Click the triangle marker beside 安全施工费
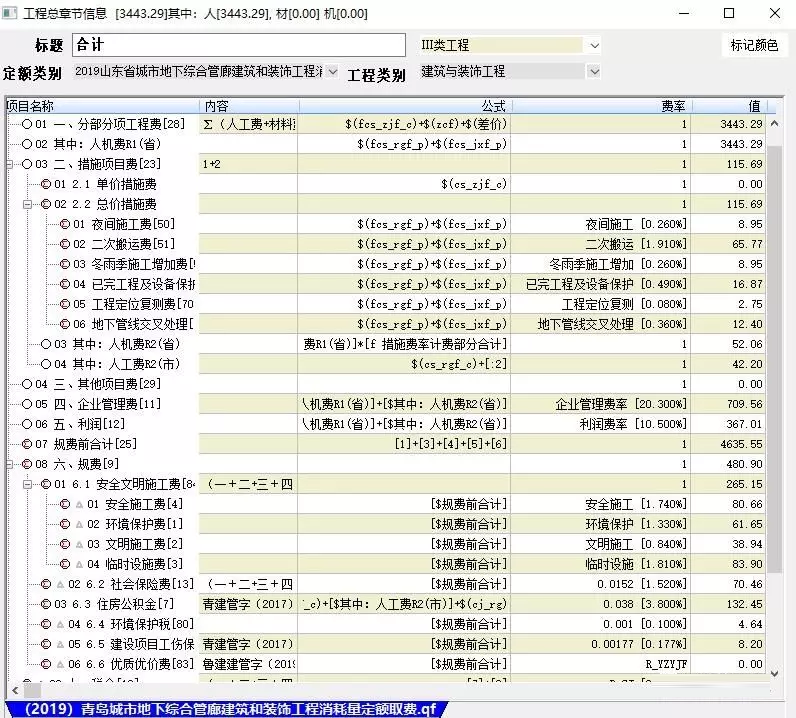The width and height of the screenshot is (796, 718). tap(79, 505)
